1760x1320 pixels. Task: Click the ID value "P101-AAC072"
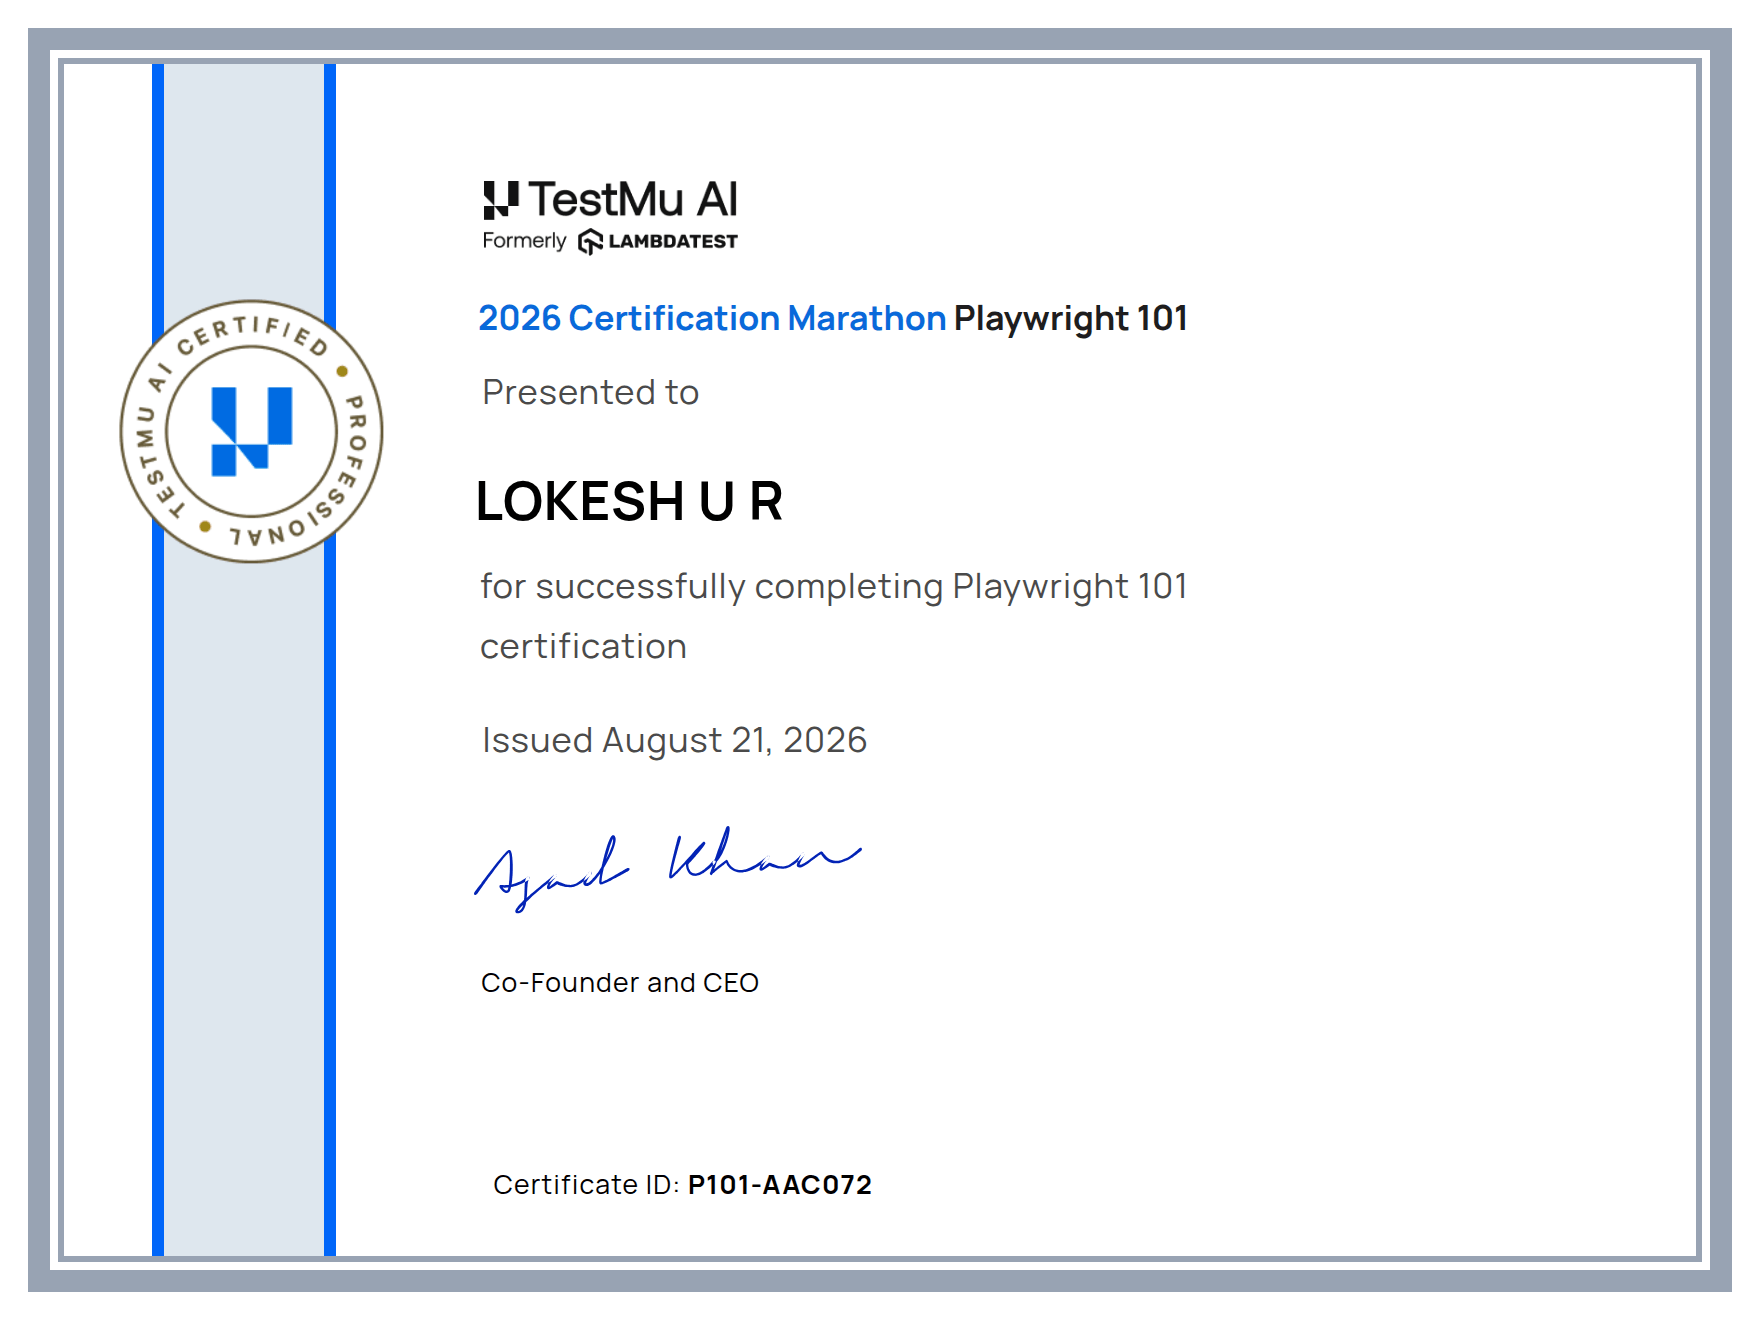pyautogui.click(x=780, y=1185)
